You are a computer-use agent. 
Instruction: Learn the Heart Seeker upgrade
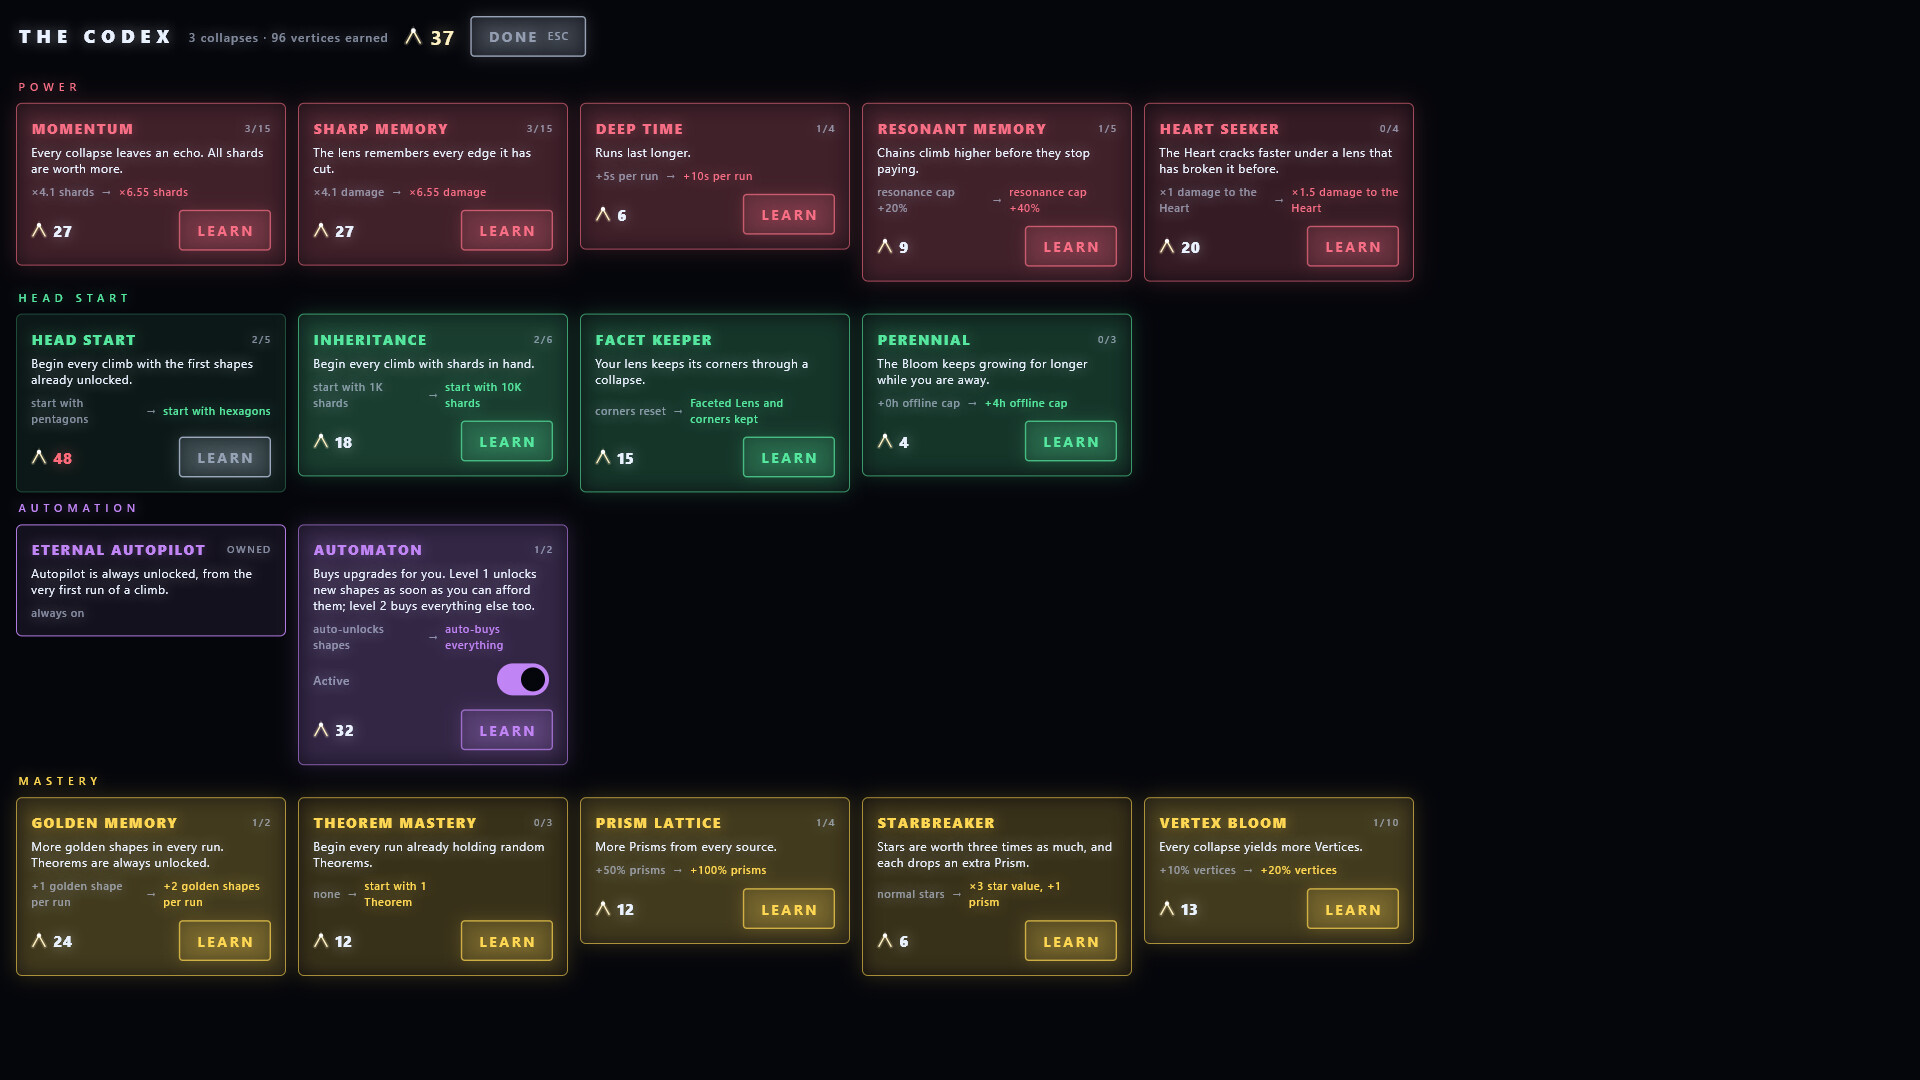click(x=1353, y=247)
